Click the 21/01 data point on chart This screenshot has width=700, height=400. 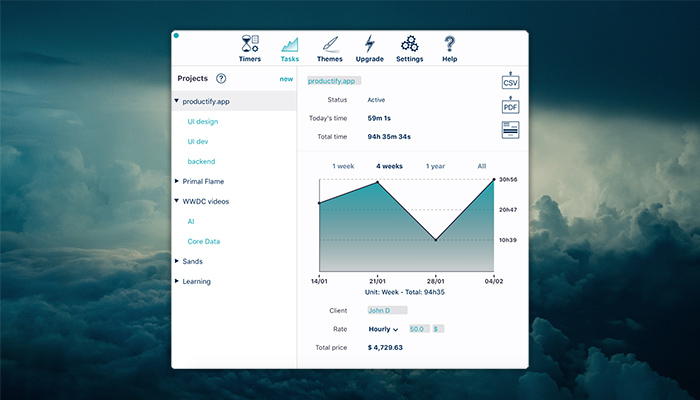(378, 182)
